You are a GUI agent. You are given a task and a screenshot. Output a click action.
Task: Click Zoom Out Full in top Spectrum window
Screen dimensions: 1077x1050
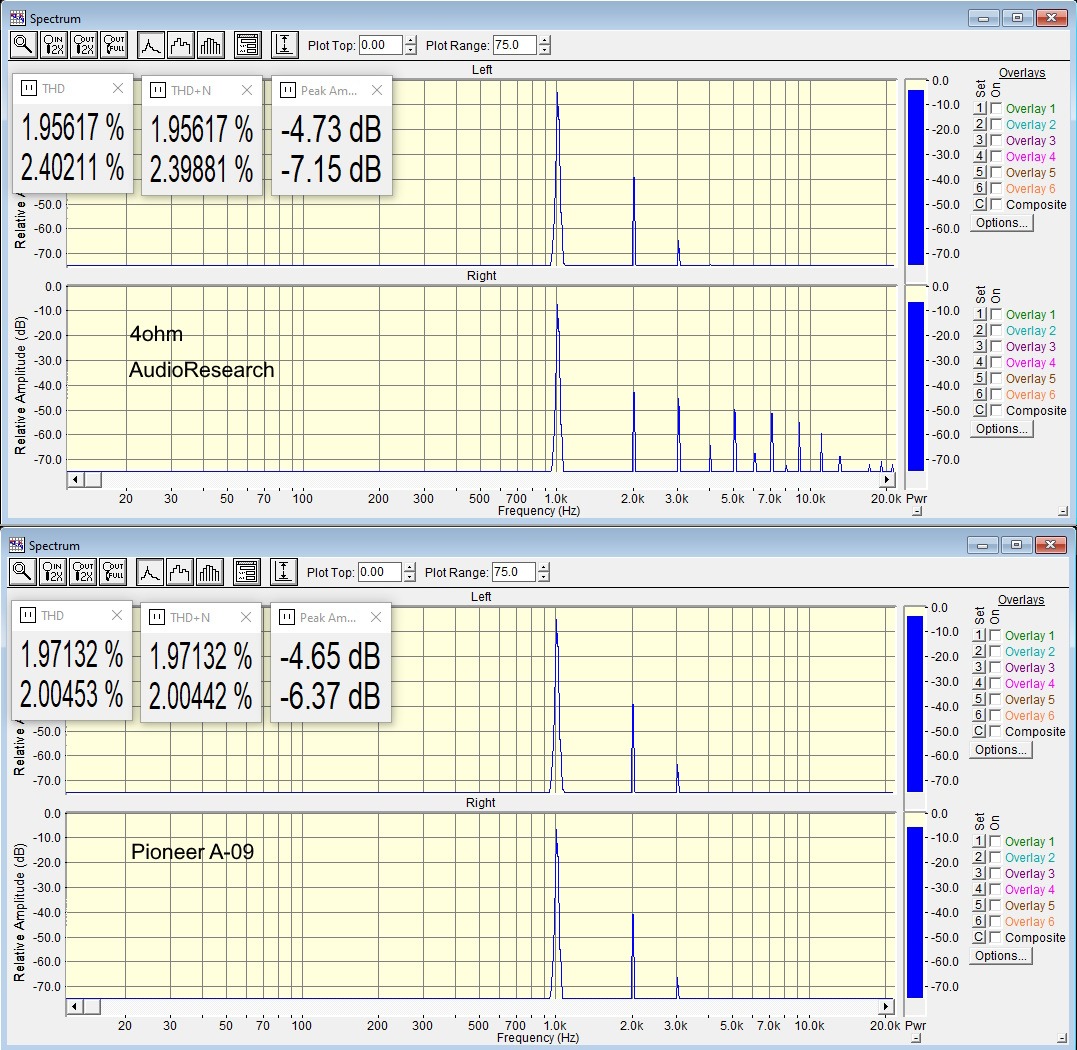click(114, 45)
